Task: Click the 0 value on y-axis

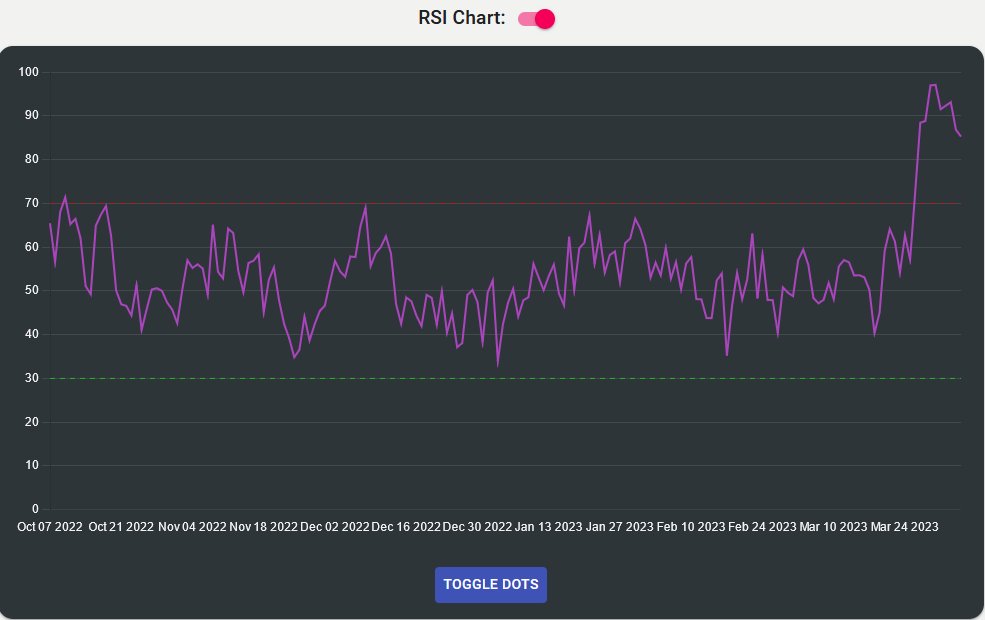Action: pos(35,509)
